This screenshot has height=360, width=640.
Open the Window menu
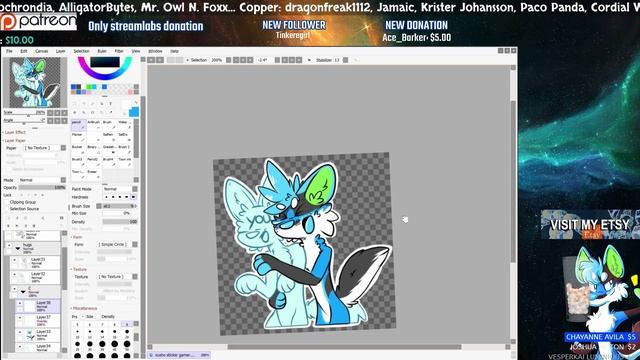point(155,51)
